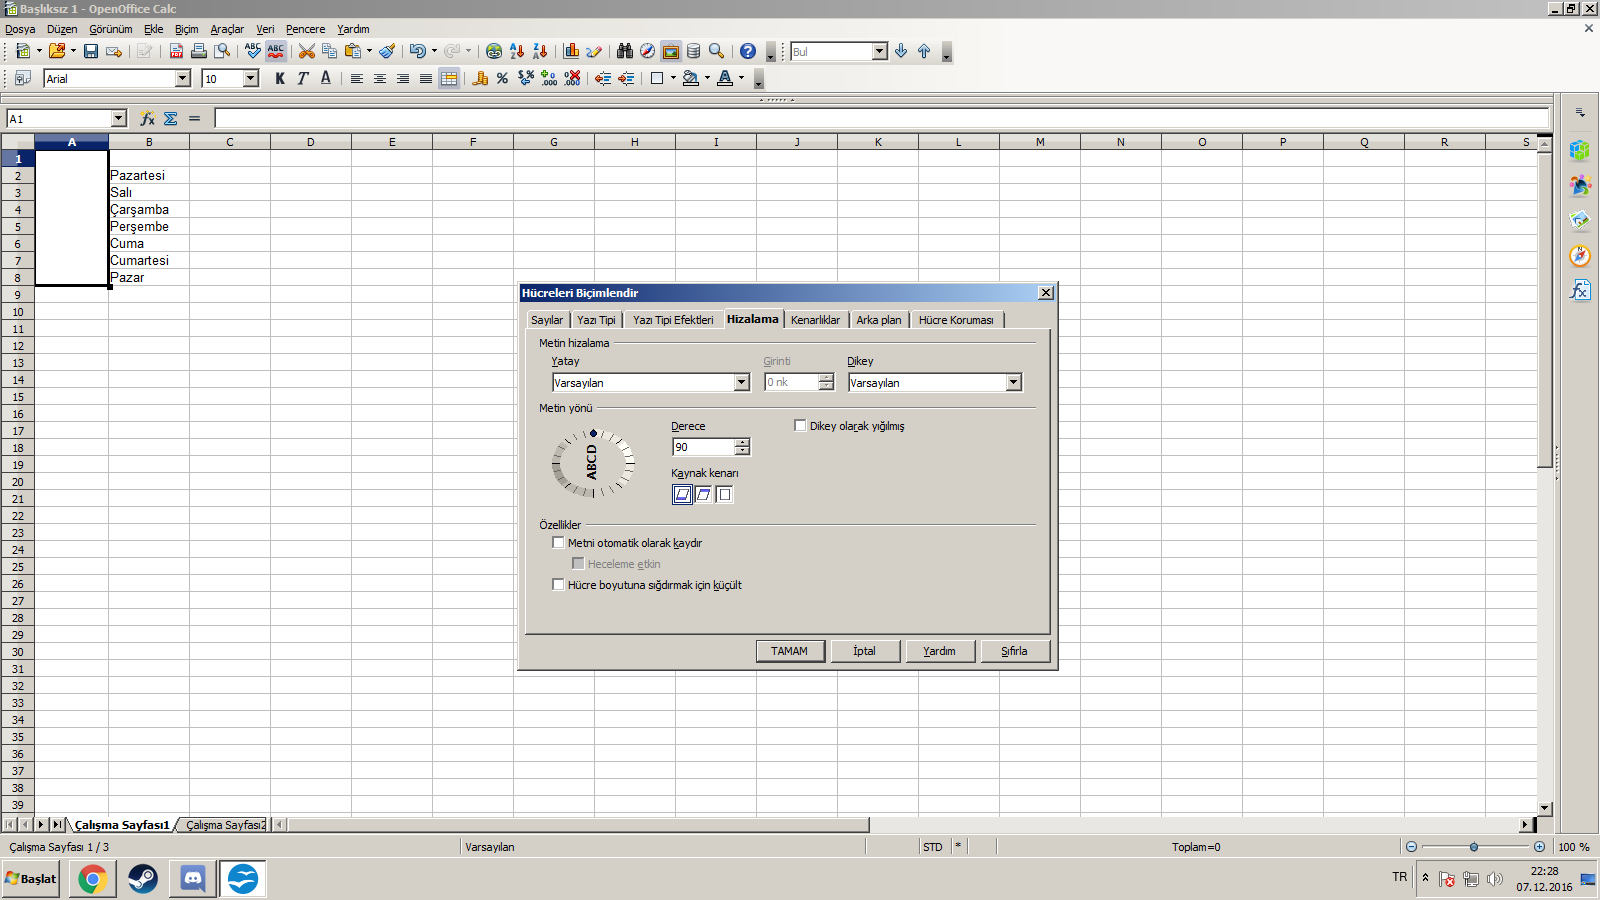The image size is (1600, 900).
Task: Click the Sıfırla button
Action: pos(1014,651)
